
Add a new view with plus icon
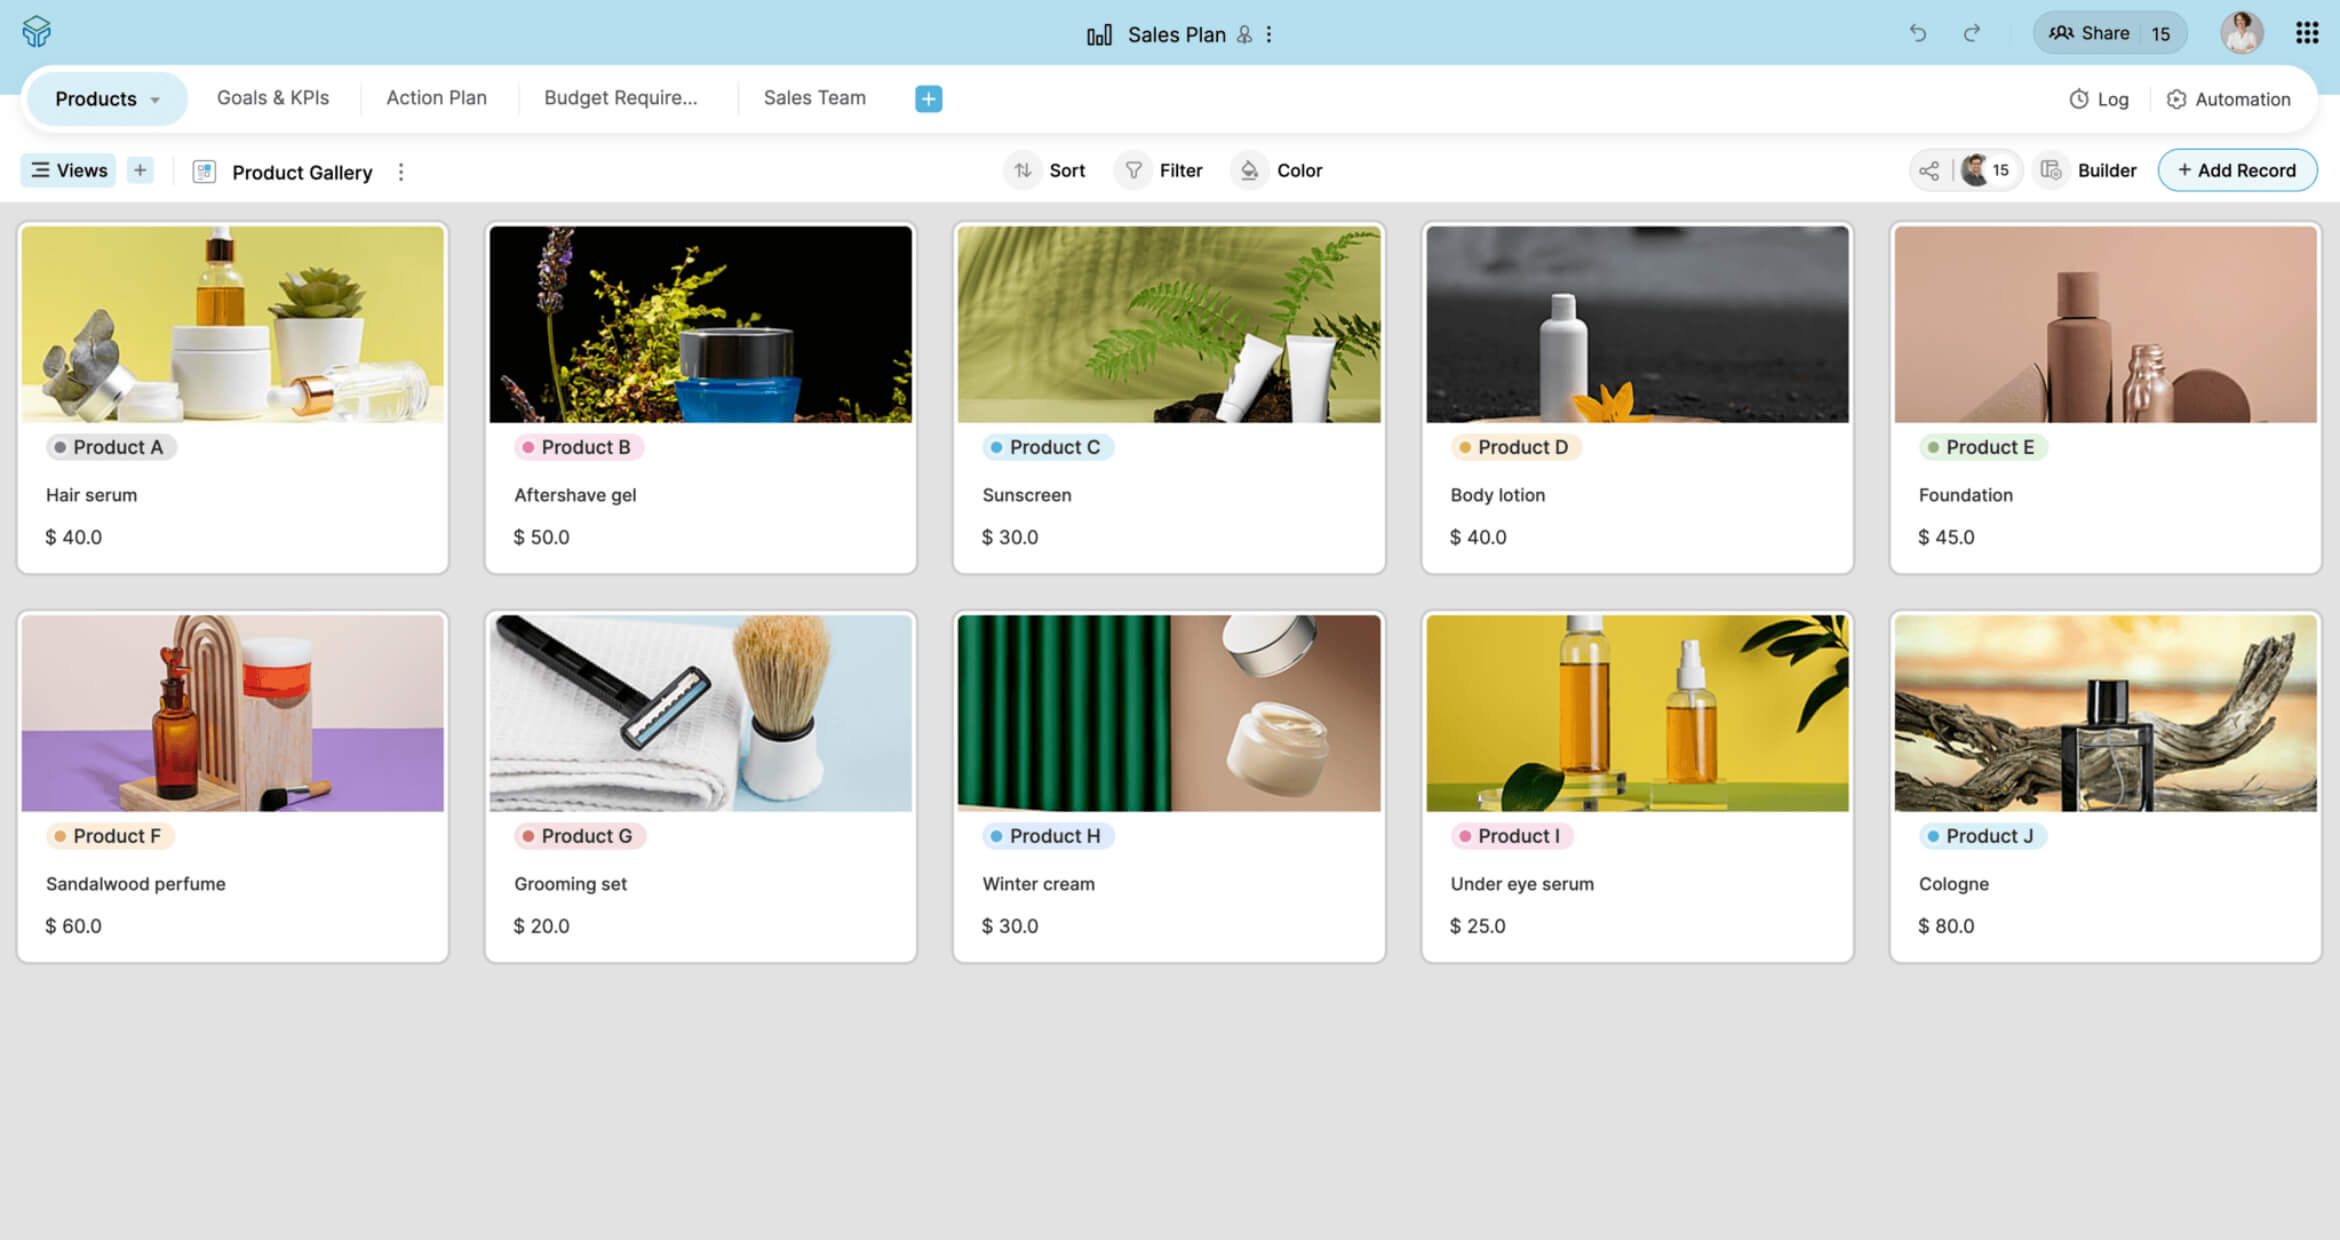140,170
